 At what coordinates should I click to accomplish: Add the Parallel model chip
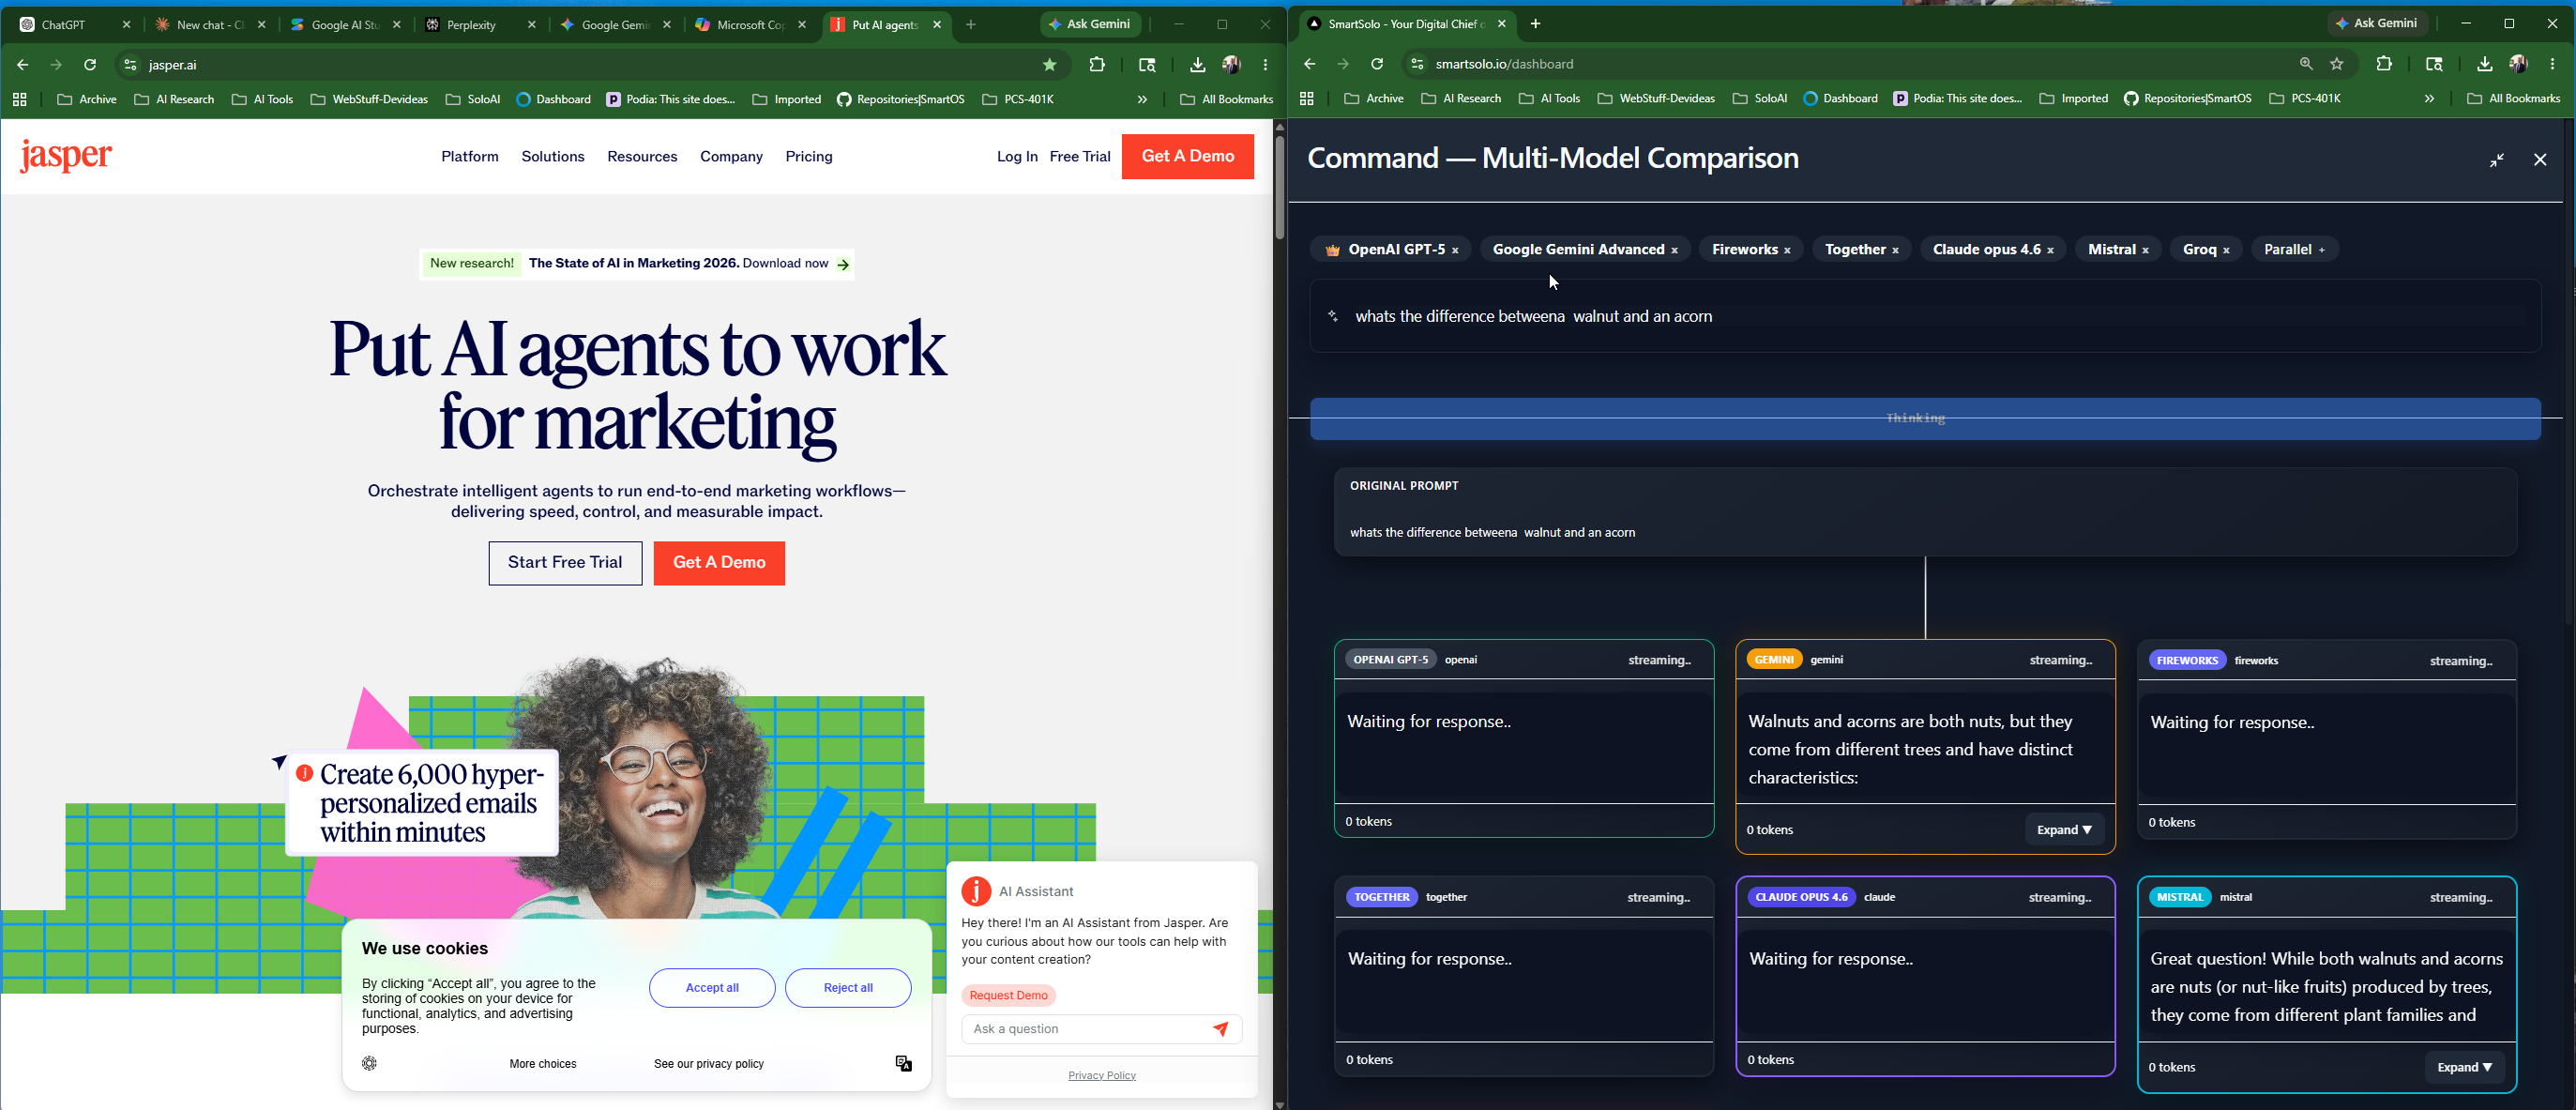click(2321, 250)
